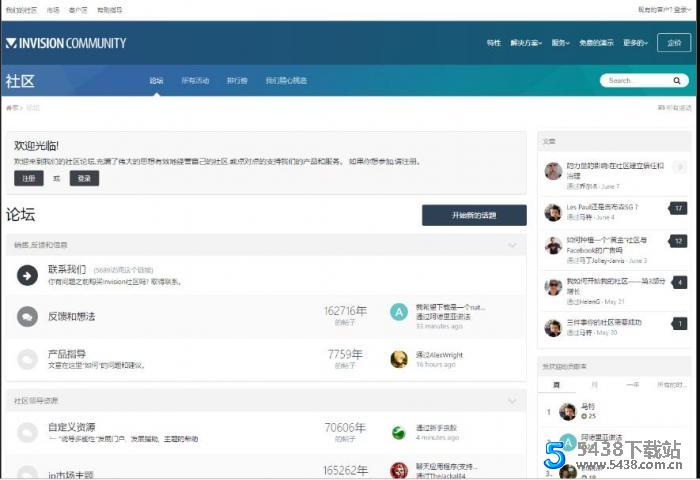Open the 自定义资源 forum
Image resolution: width=700 pixels, height=480 pixels.
pyautogui.click(x=71, y=427)
